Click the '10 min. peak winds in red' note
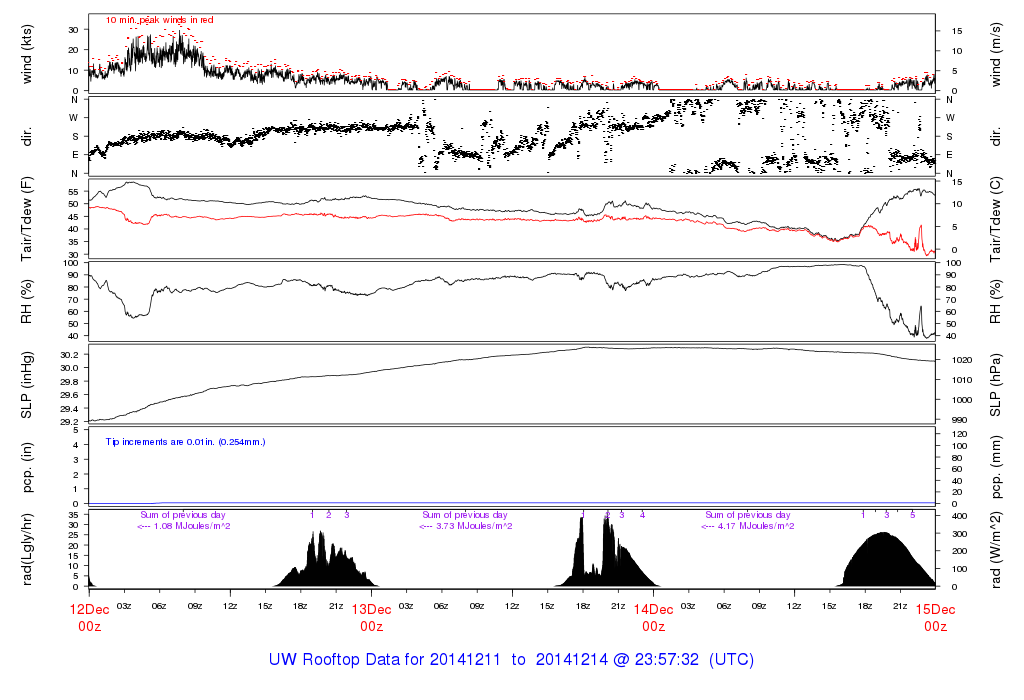 159,19
